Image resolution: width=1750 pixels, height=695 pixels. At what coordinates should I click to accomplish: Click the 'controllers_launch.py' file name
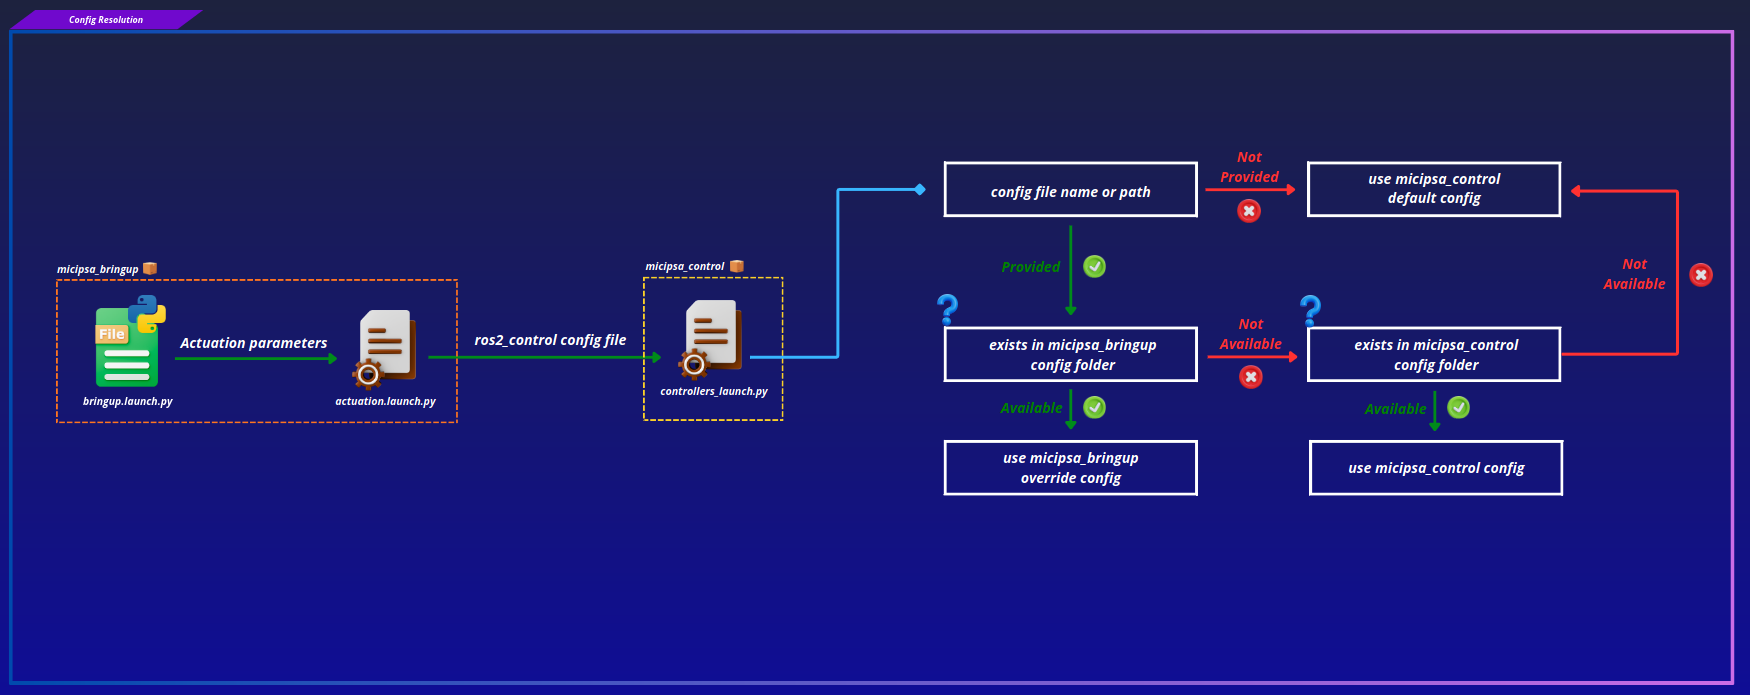pyautogui.click(x=714, y=391)
